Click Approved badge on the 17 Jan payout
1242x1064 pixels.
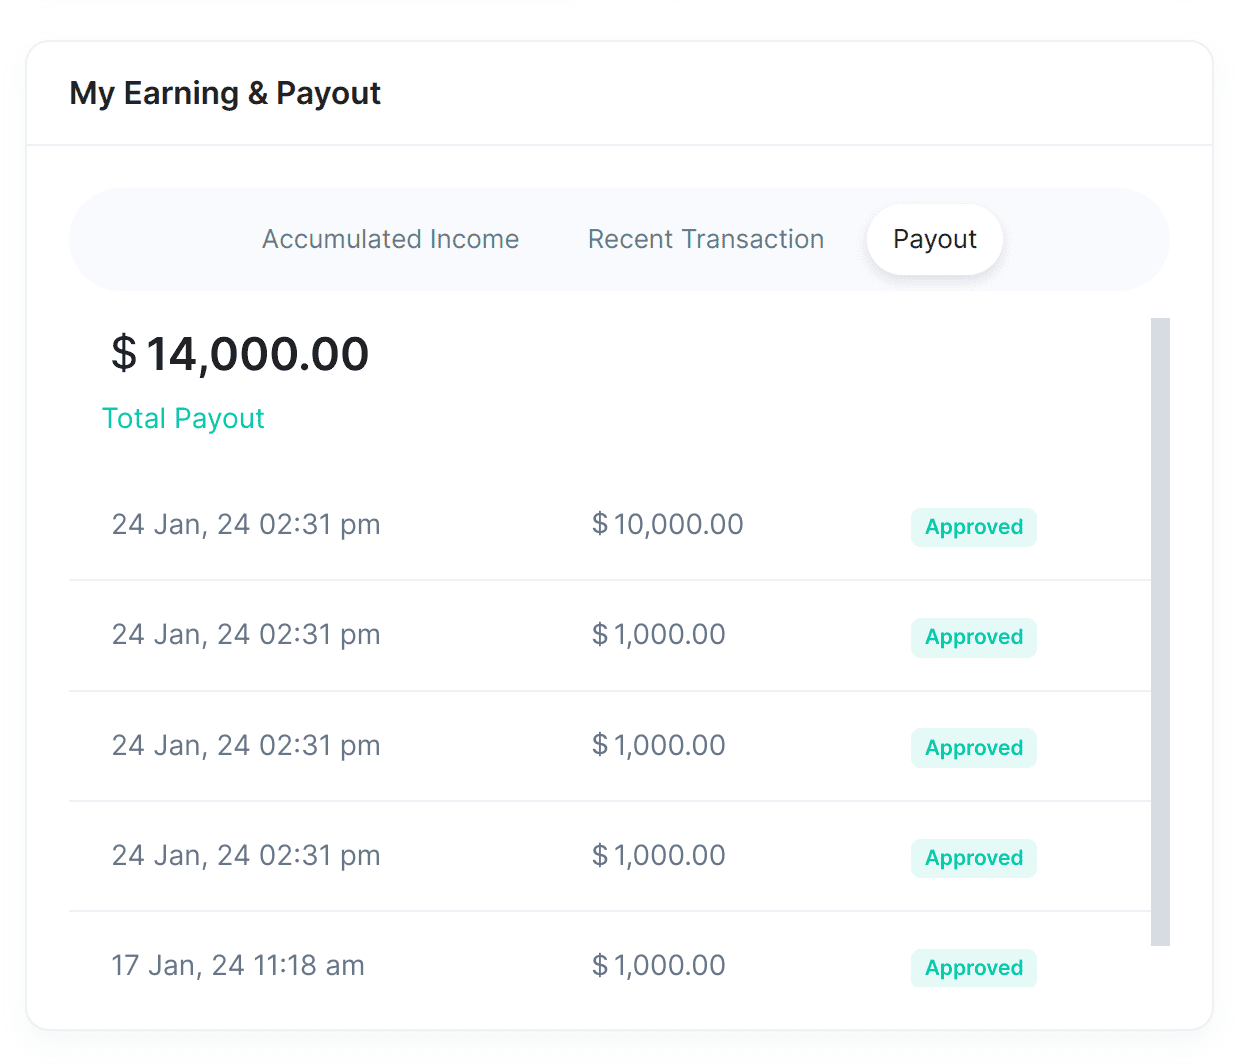973,968
